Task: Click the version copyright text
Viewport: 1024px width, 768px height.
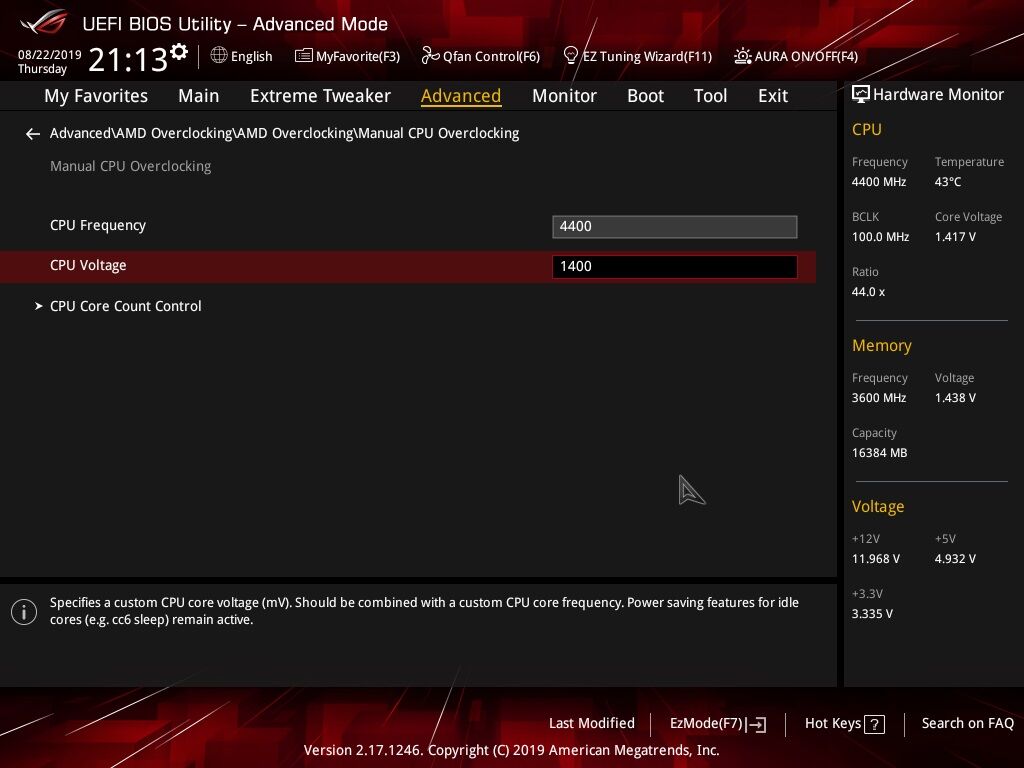Action: point(511,750)
